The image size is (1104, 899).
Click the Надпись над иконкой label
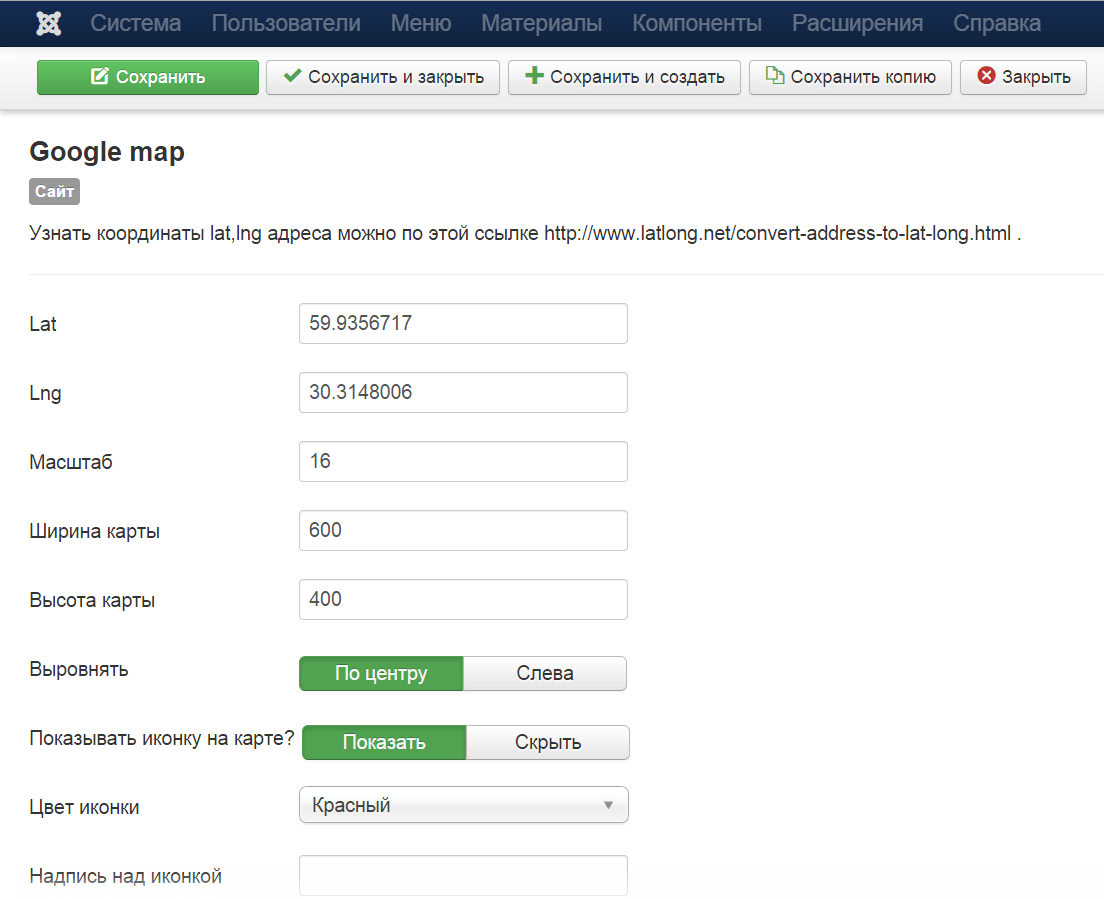[125, 876]
